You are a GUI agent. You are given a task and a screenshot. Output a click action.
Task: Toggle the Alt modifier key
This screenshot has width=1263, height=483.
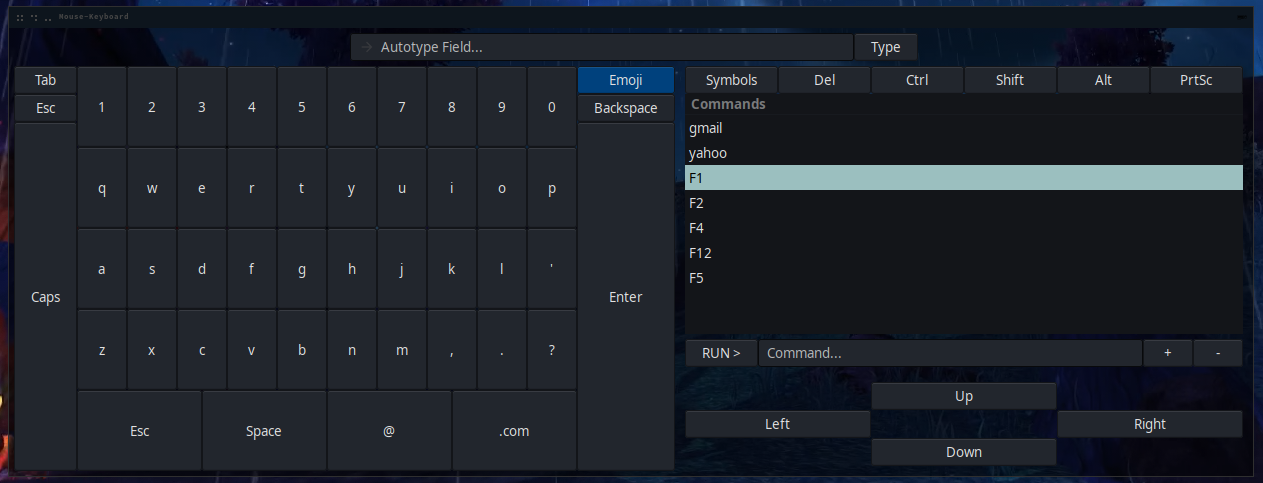click(1103, 80)
